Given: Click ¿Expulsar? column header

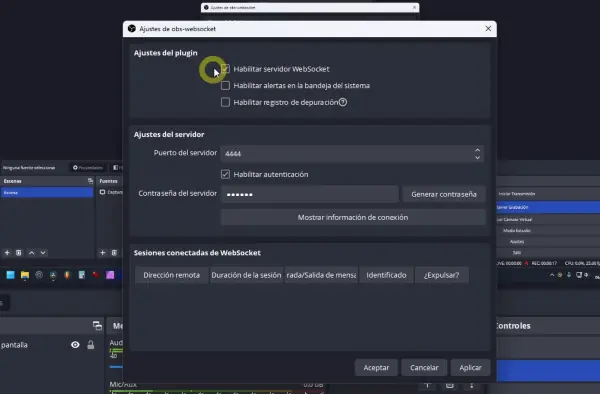Looking at the screenshot, I should pyautogui.click(x=441, y=275).
